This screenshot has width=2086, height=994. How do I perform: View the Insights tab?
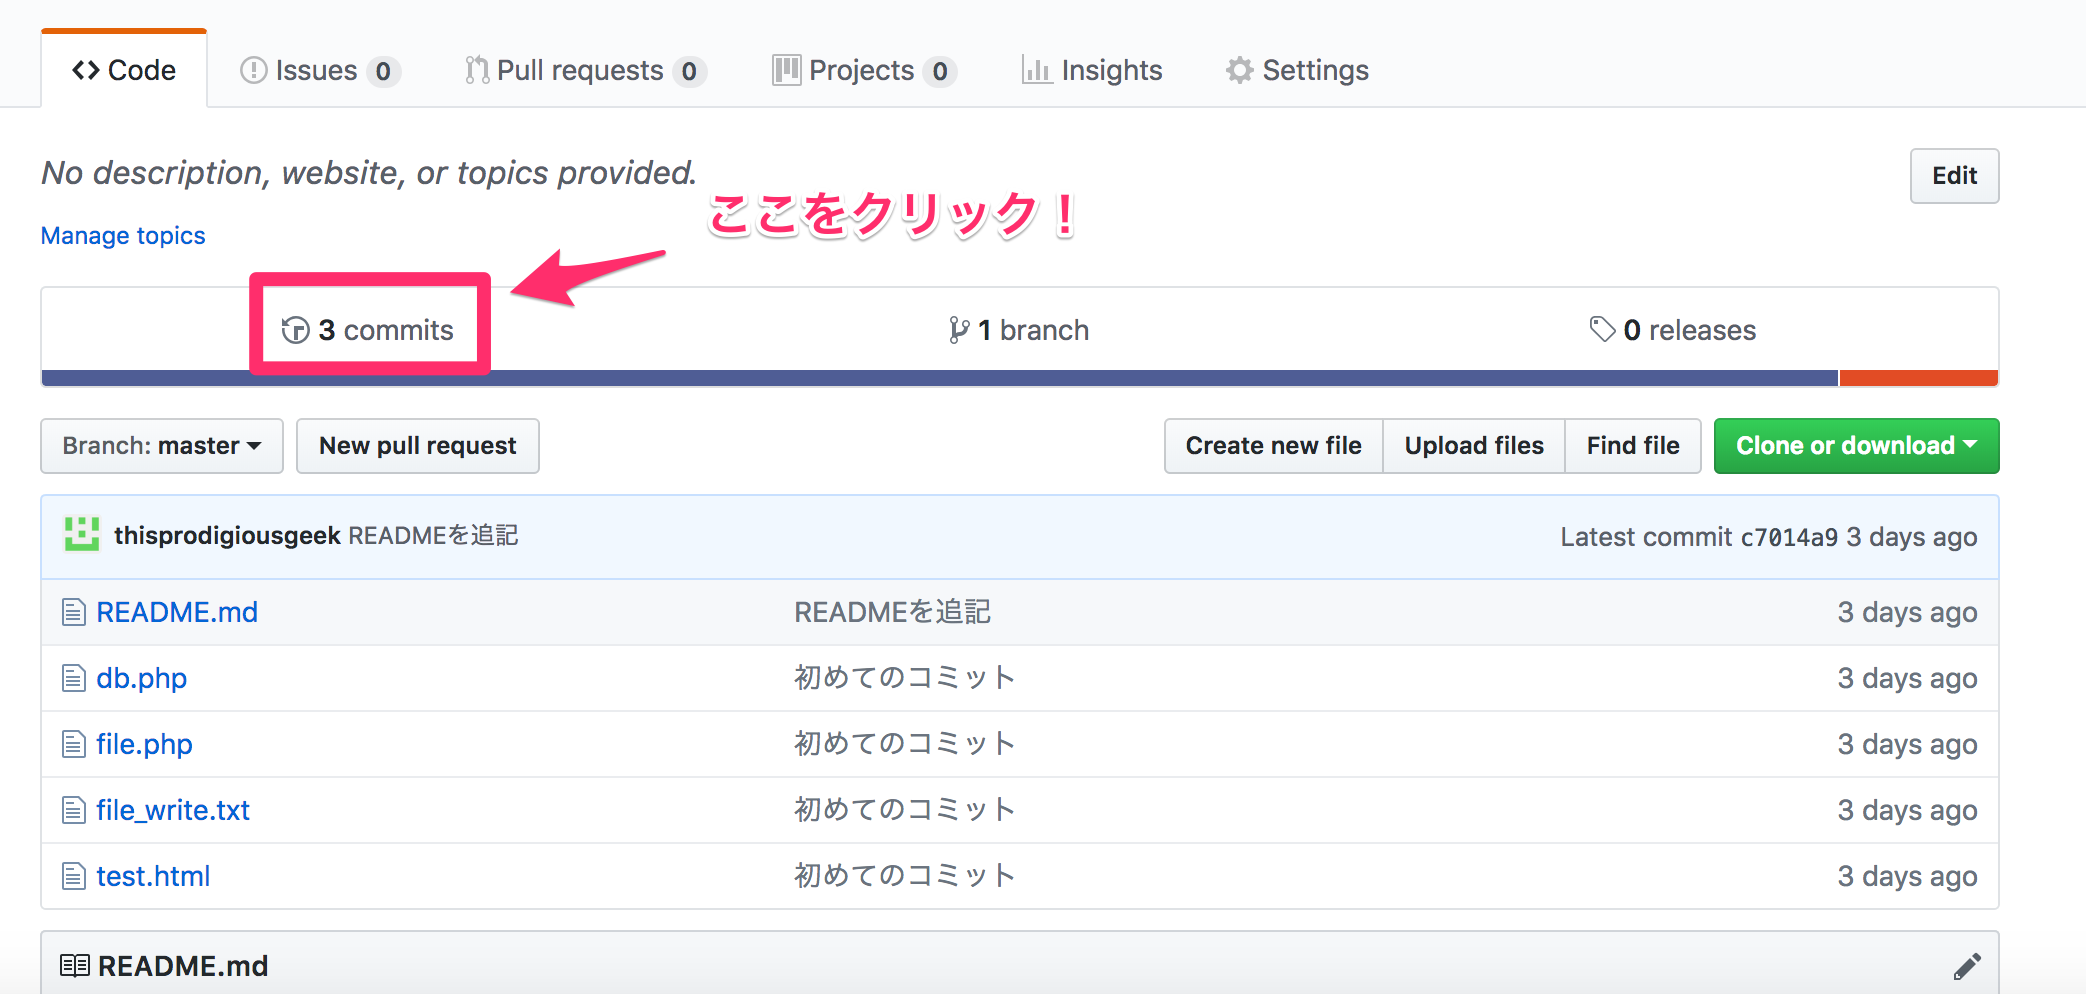coord(1092,70)
